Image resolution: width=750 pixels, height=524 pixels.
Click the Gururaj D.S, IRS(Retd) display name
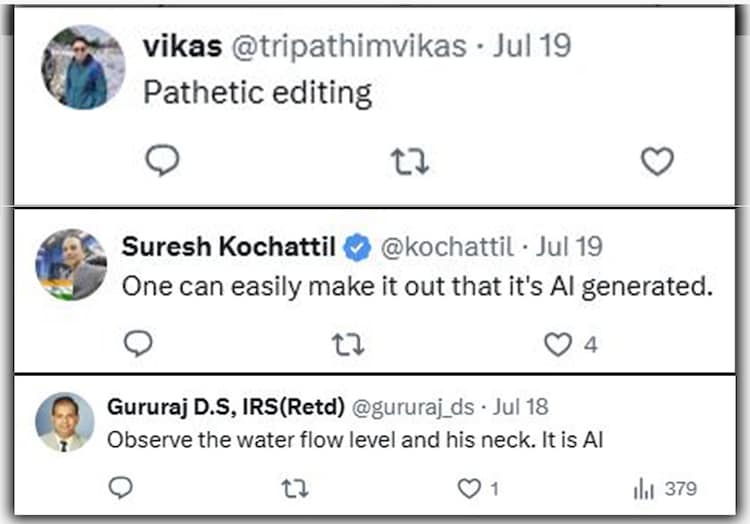tap(225, 408)
